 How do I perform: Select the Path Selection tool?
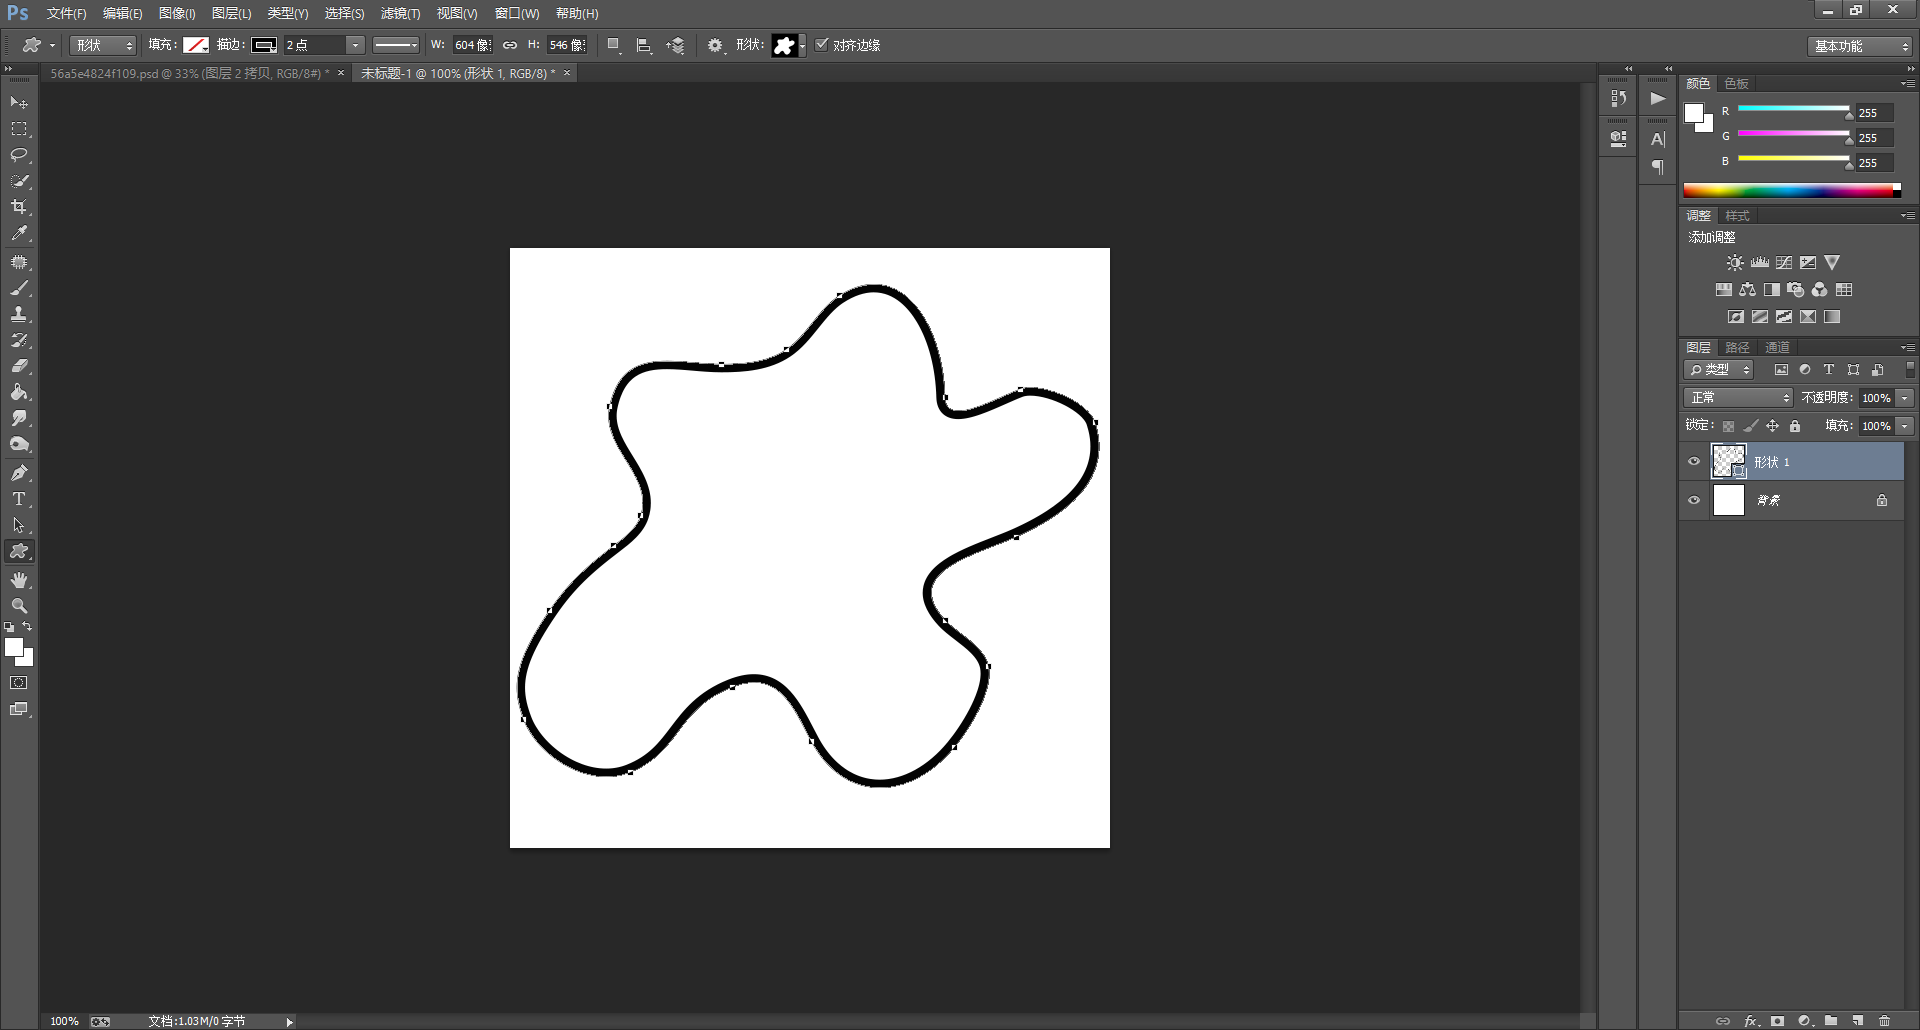pos(19,525)
